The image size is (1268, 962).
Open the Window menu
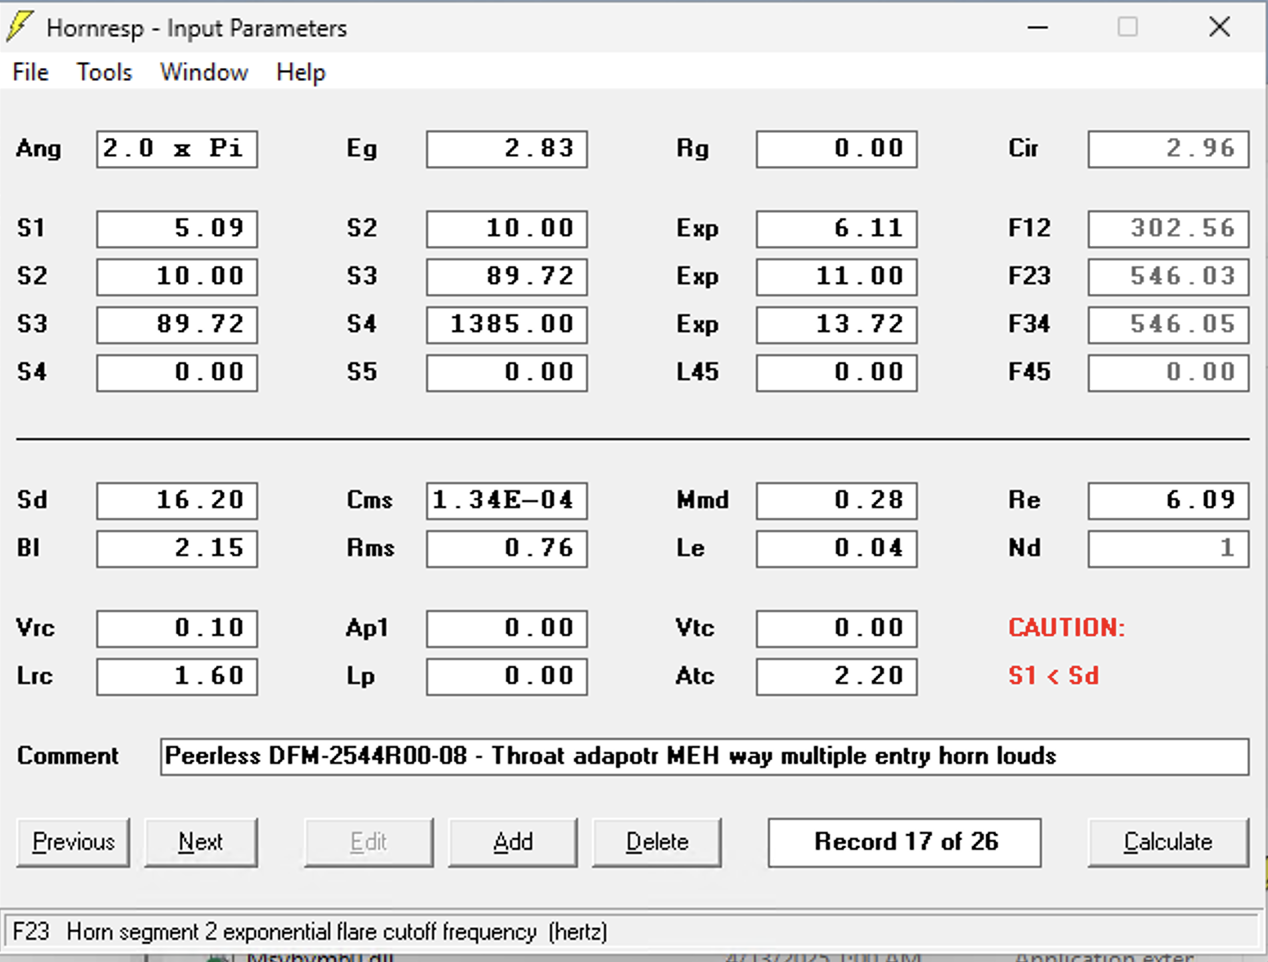pos(204,72)
